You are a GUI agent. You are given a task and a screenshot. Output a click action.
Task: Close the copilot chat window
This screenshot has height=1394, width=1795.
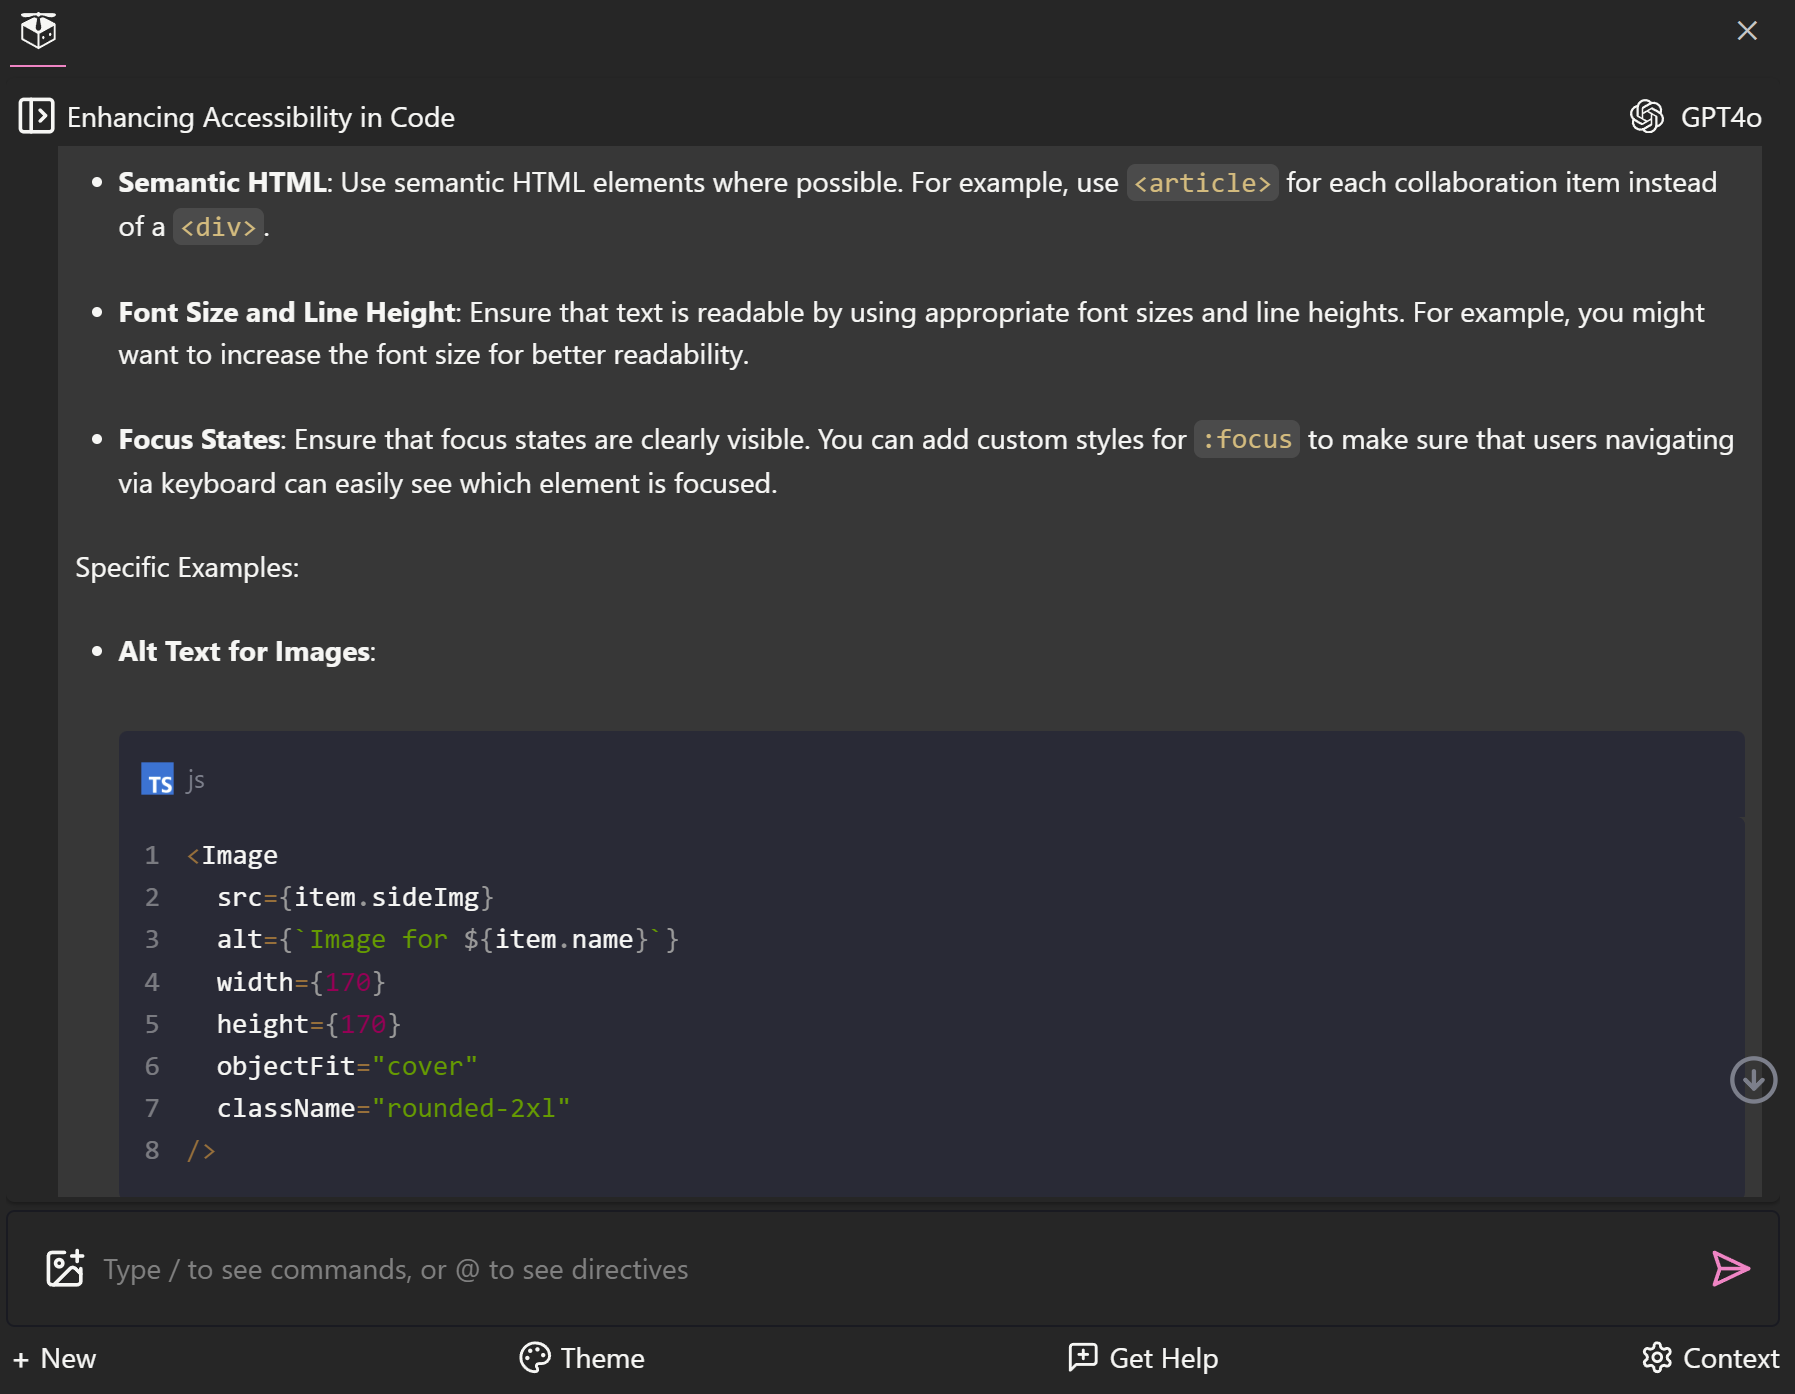coord(1748,31)
